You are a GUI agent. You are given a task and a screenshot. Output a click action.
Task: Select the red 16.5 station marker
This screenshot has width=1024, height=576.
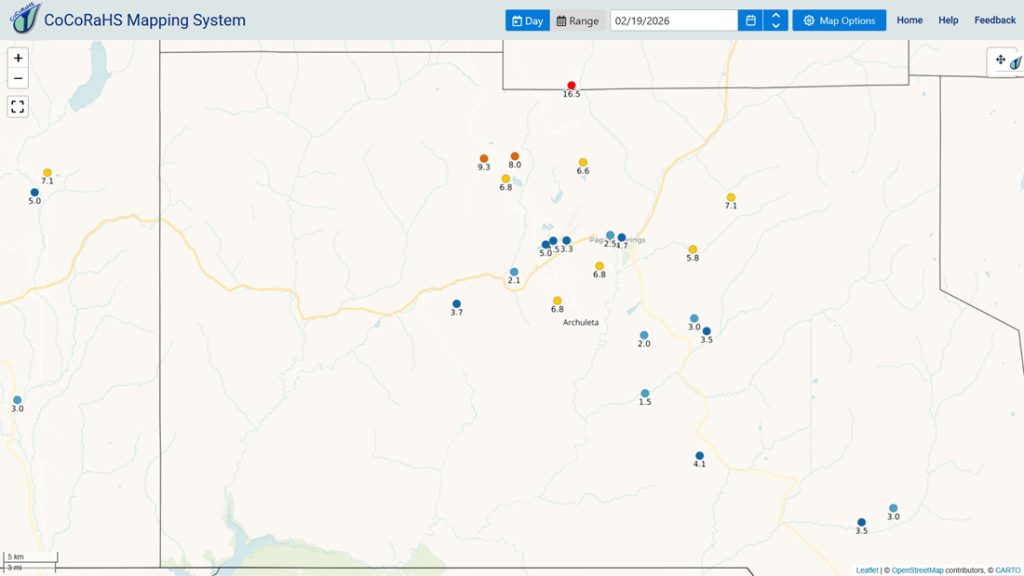(571, 86)
